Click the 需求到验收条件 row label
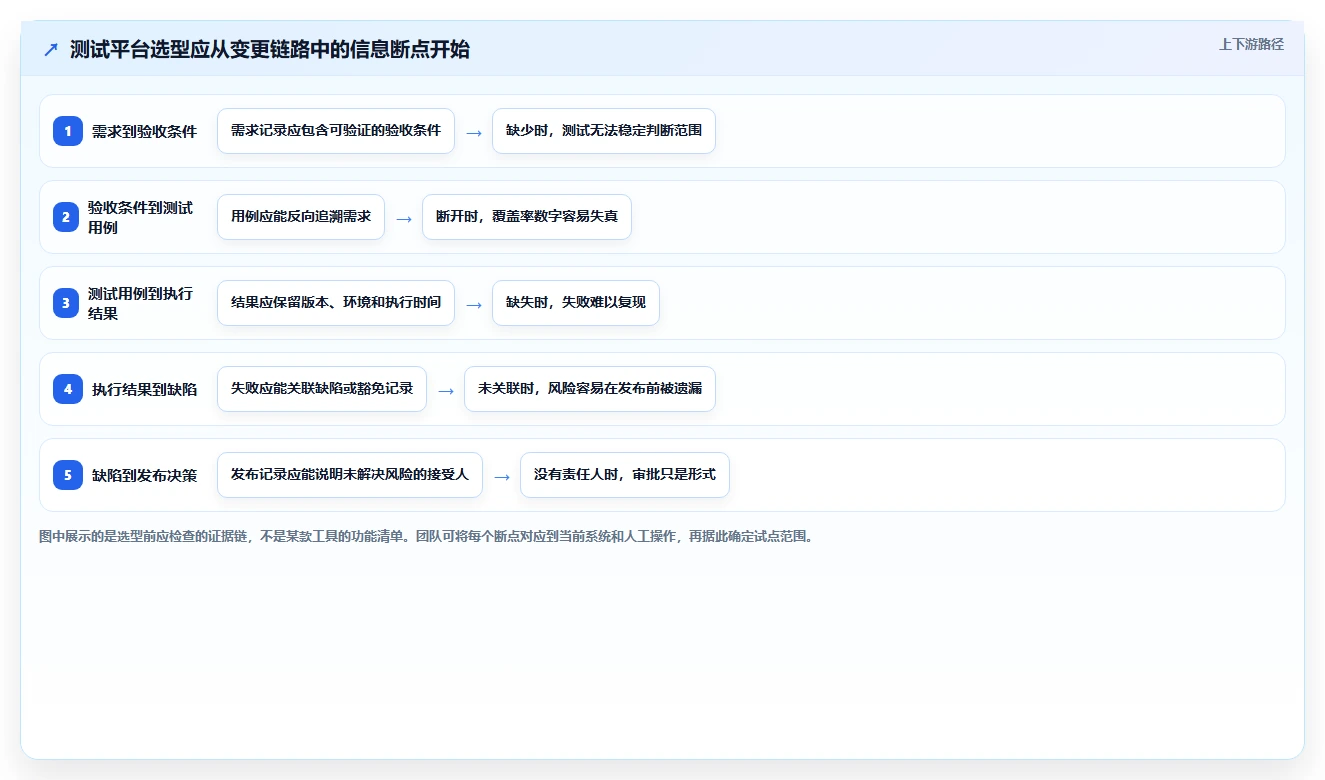Viewport: 1325px width, 780px height. [144, 131]
